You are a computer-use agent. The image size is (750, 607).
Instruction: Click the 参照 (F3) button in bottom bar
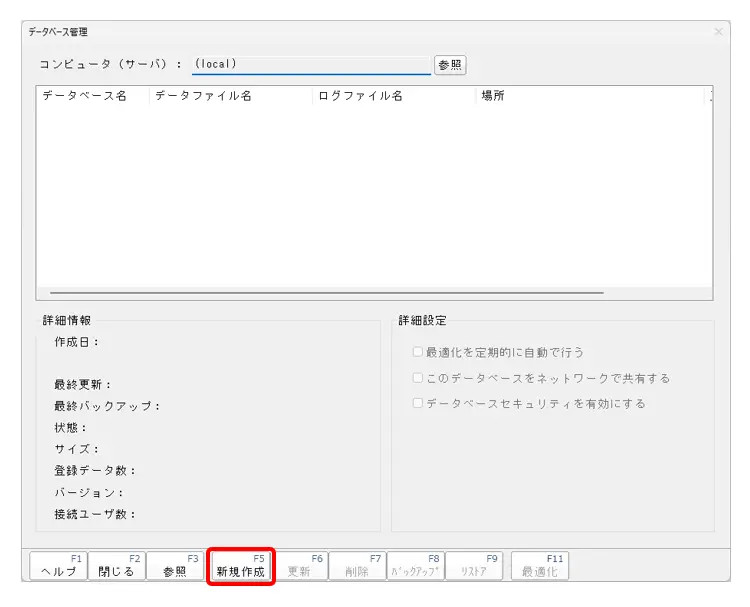174,566
